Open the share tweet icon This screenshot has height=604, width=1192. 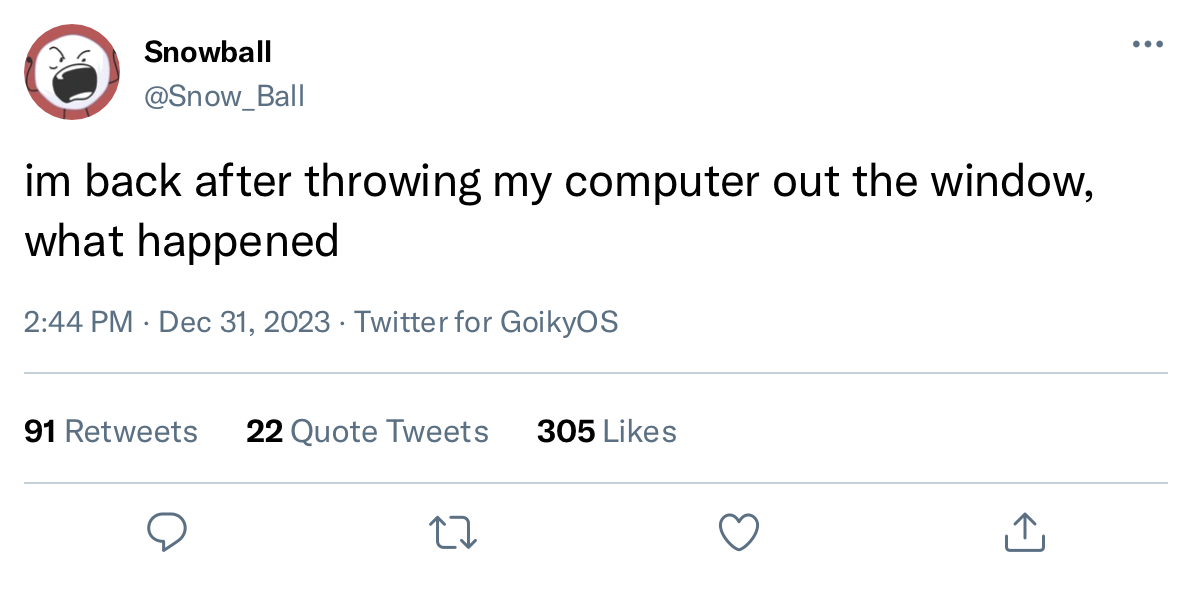pos(1024,532)
